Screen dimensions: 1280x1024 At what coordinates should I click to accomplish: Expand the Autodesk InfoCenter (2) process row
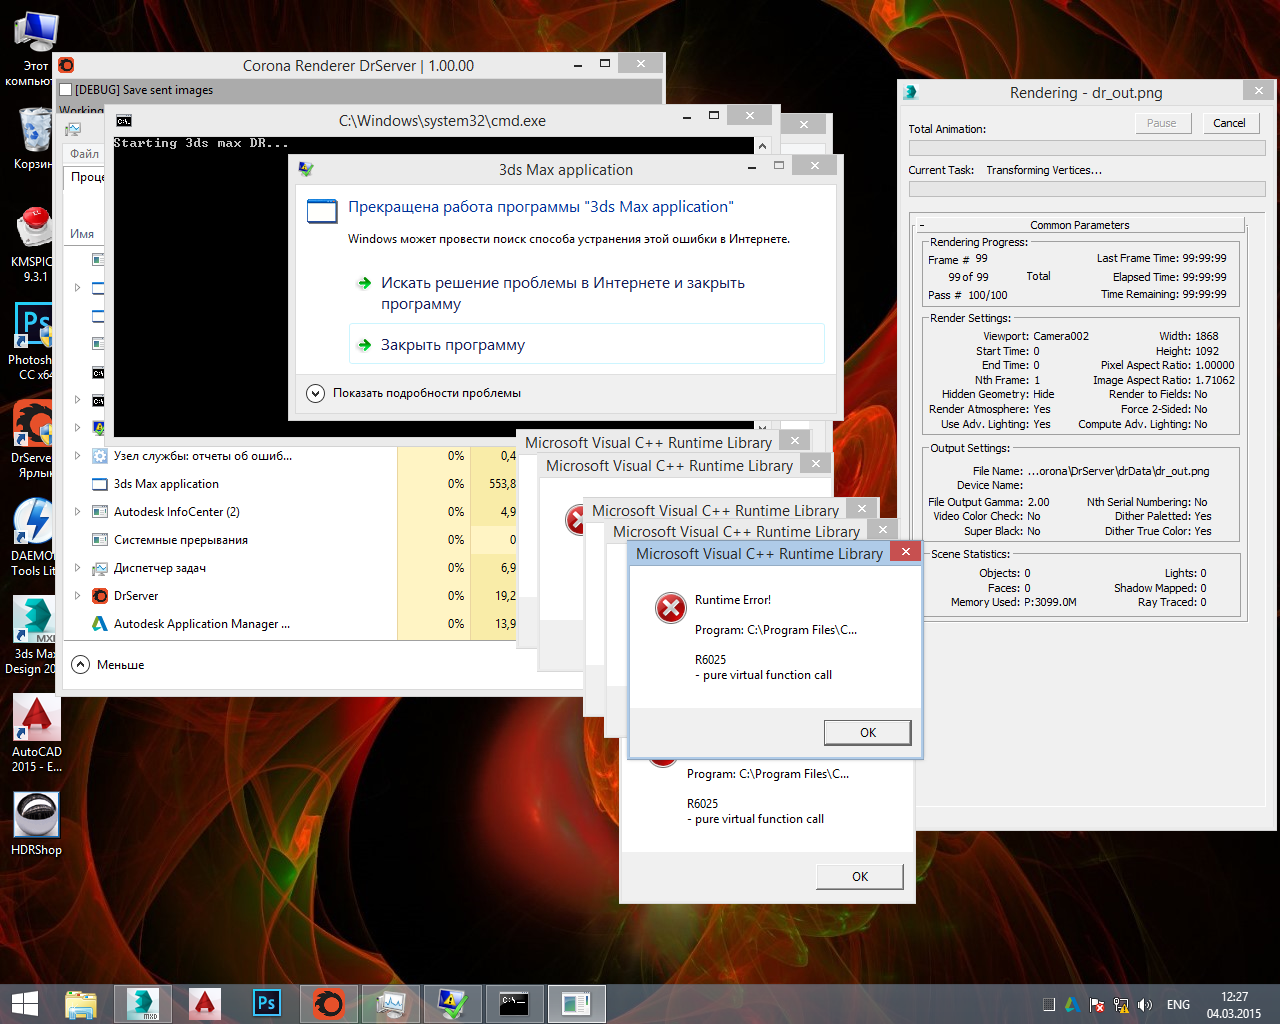(78, 512)
